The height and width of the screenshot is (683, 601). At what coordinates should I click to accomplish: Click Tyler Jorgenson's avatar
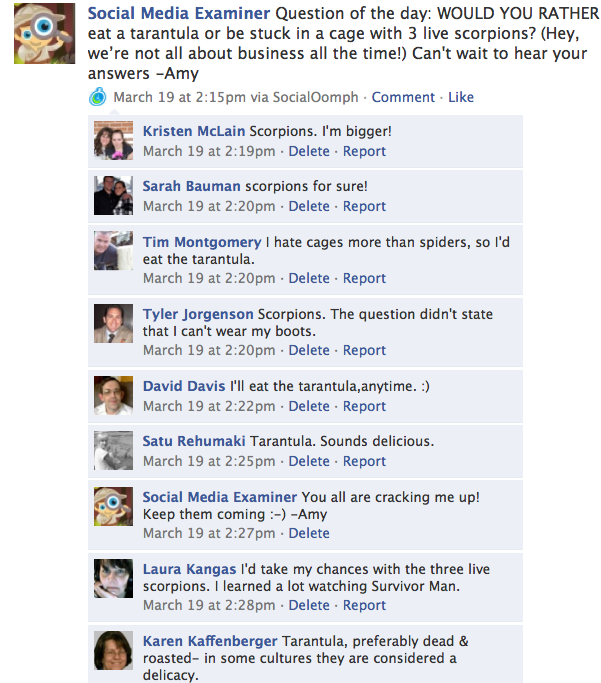114,324
